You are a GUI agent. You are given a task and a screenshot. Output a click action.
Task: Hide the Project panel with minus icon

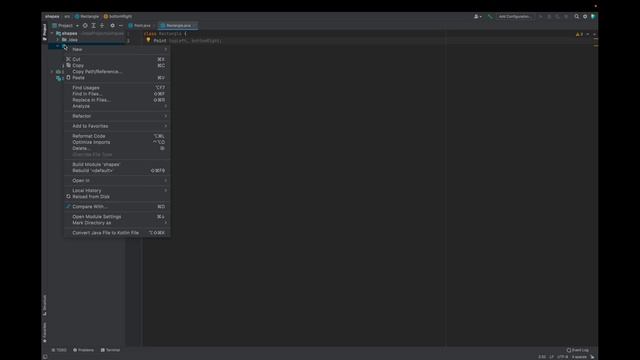point(121,25)
